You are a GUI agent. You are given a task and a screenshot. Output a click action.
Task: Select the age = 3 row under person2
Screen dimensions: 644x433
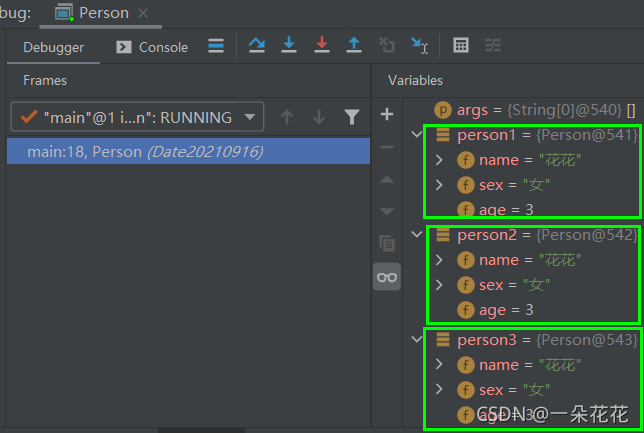click(495, 310)
